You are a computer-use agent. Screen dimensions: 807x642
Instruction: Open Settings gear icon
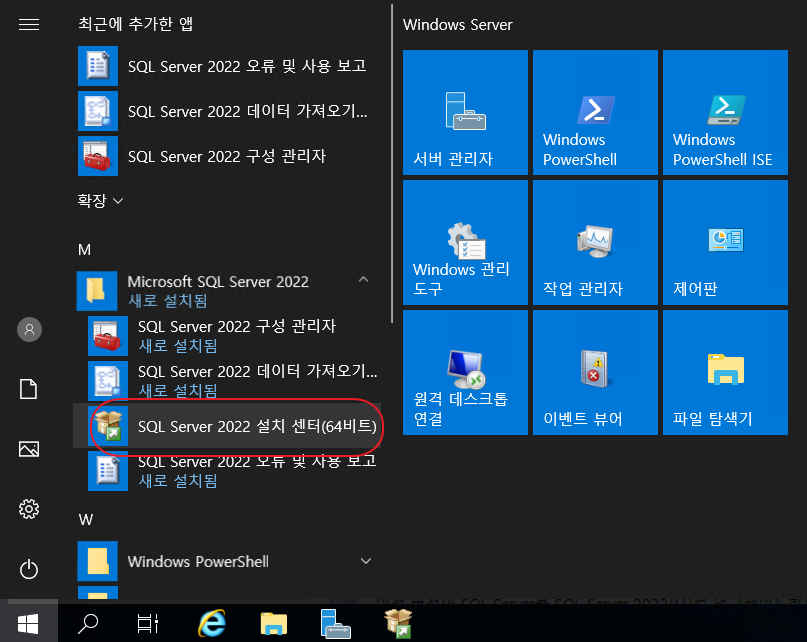coord(29,509)
